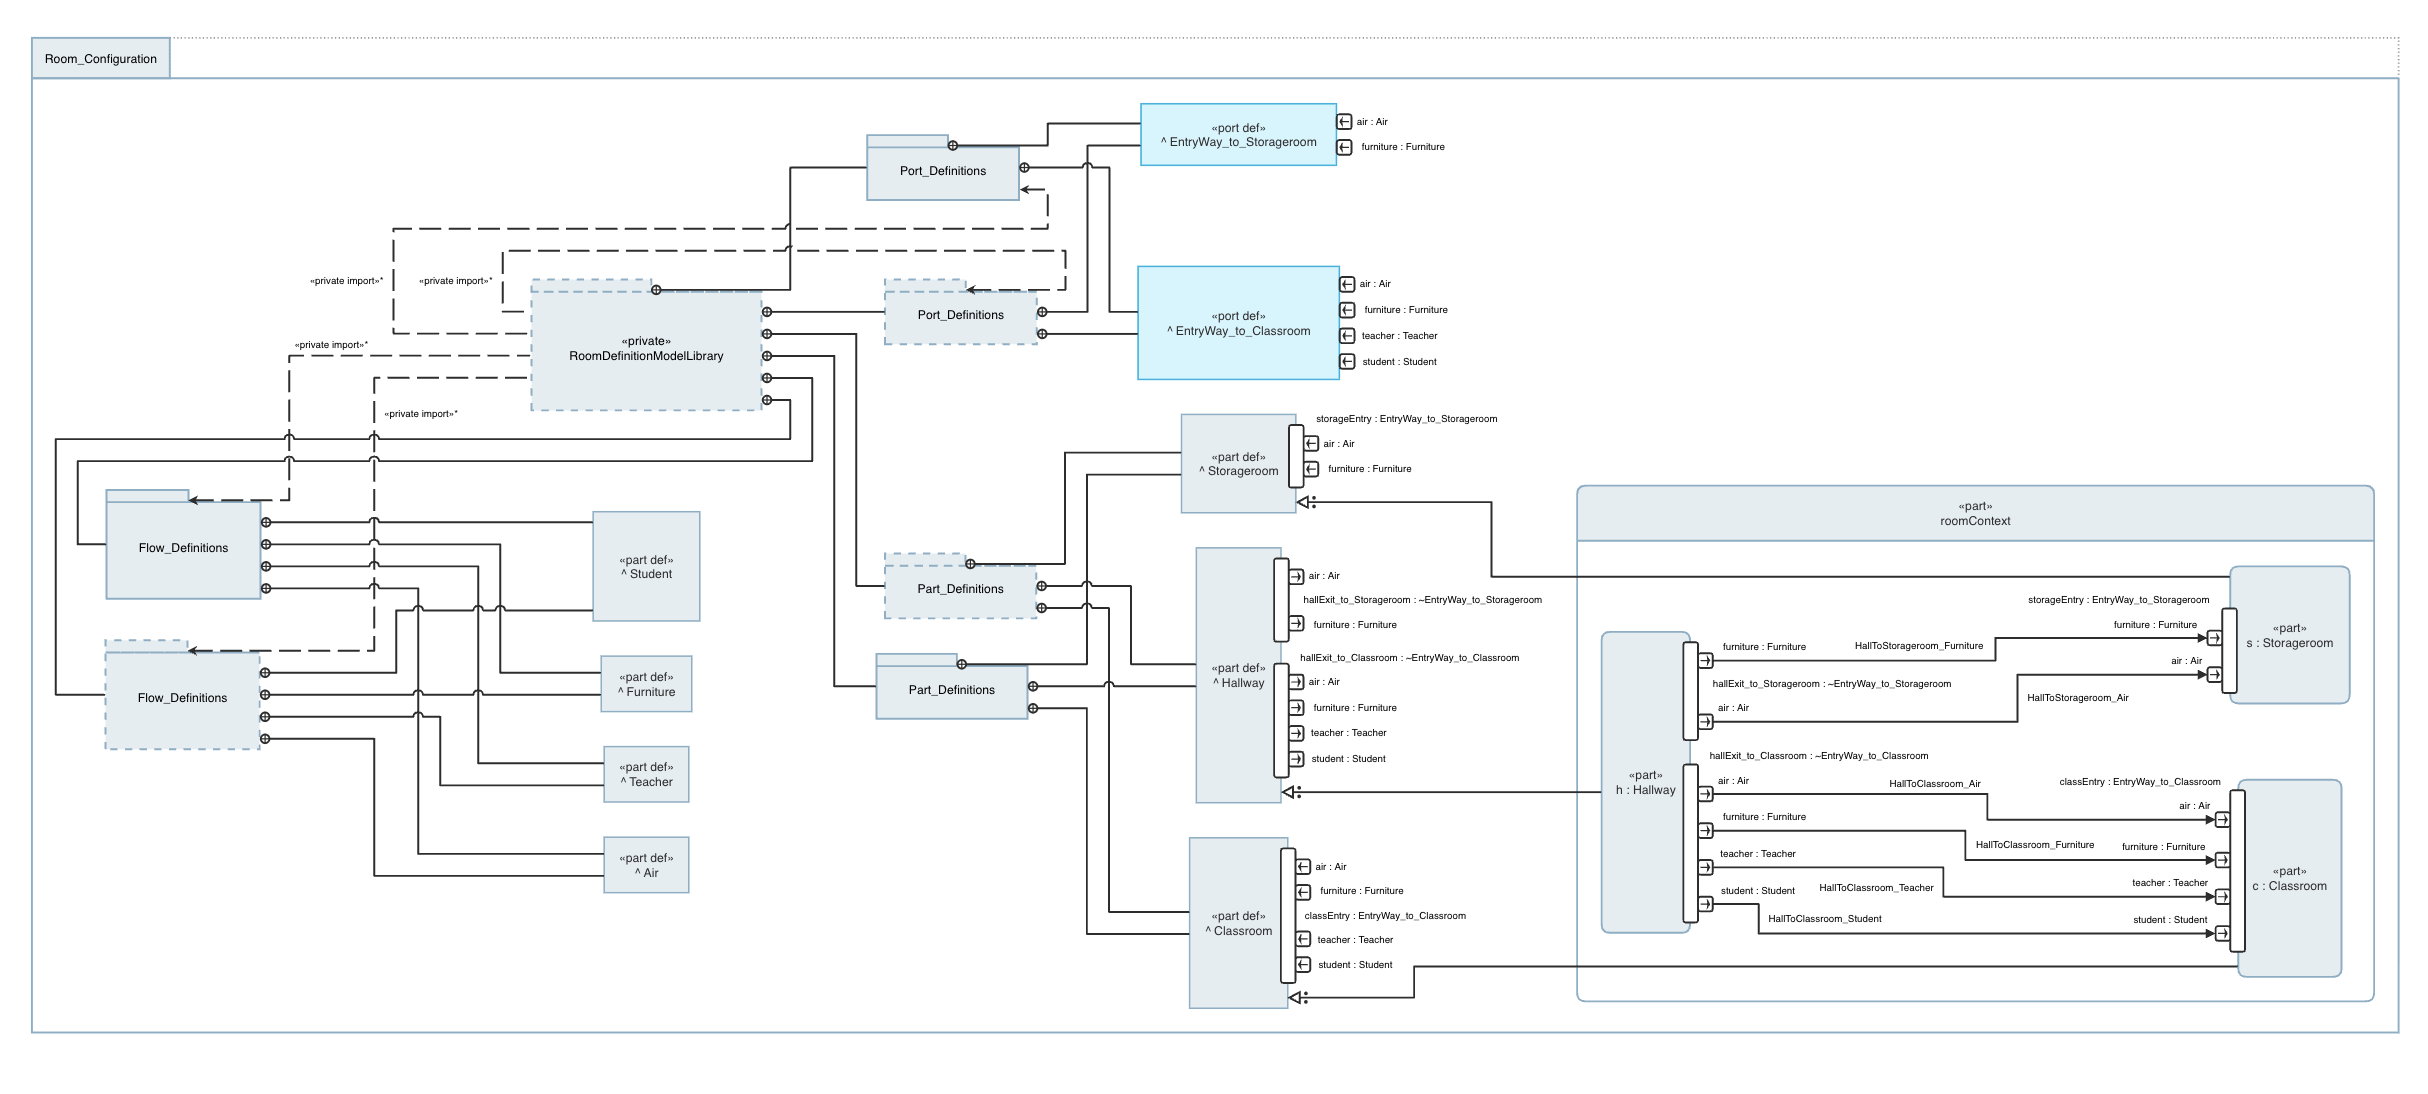
Task: Click the student : Student port icon on Hallway part def
Action: (x=1297, y=759)
